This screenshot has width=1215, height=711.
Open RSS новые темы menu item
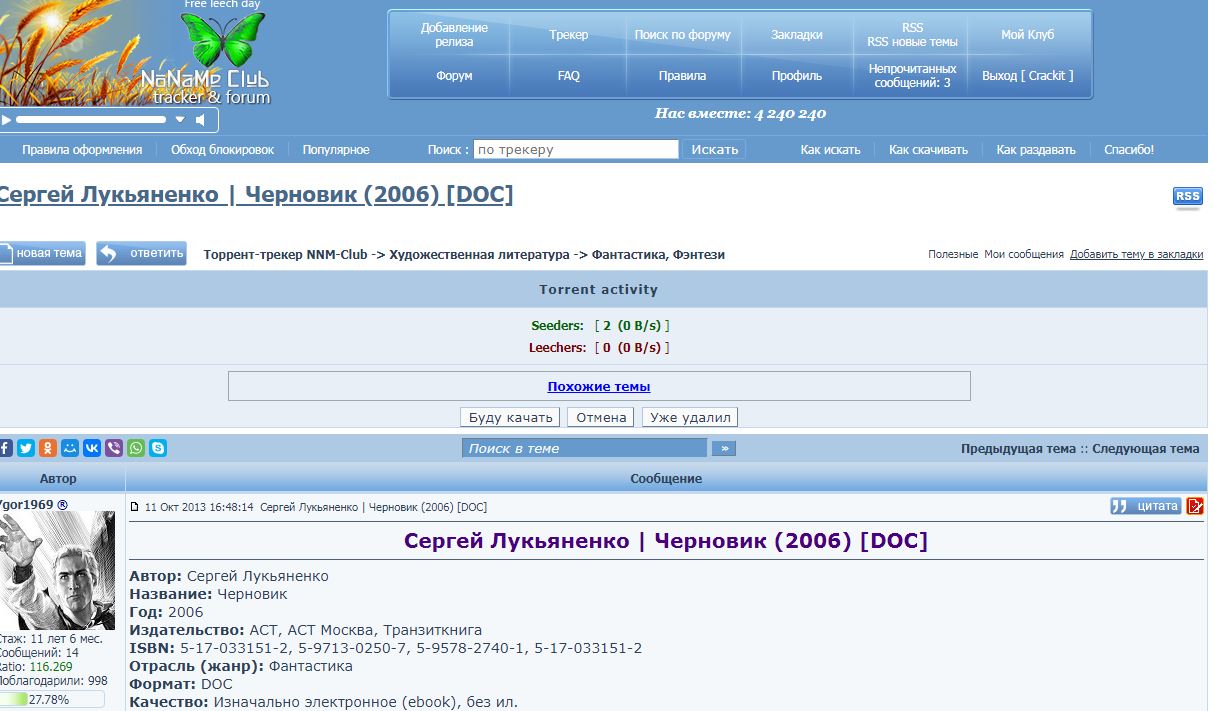coord(912,42)
